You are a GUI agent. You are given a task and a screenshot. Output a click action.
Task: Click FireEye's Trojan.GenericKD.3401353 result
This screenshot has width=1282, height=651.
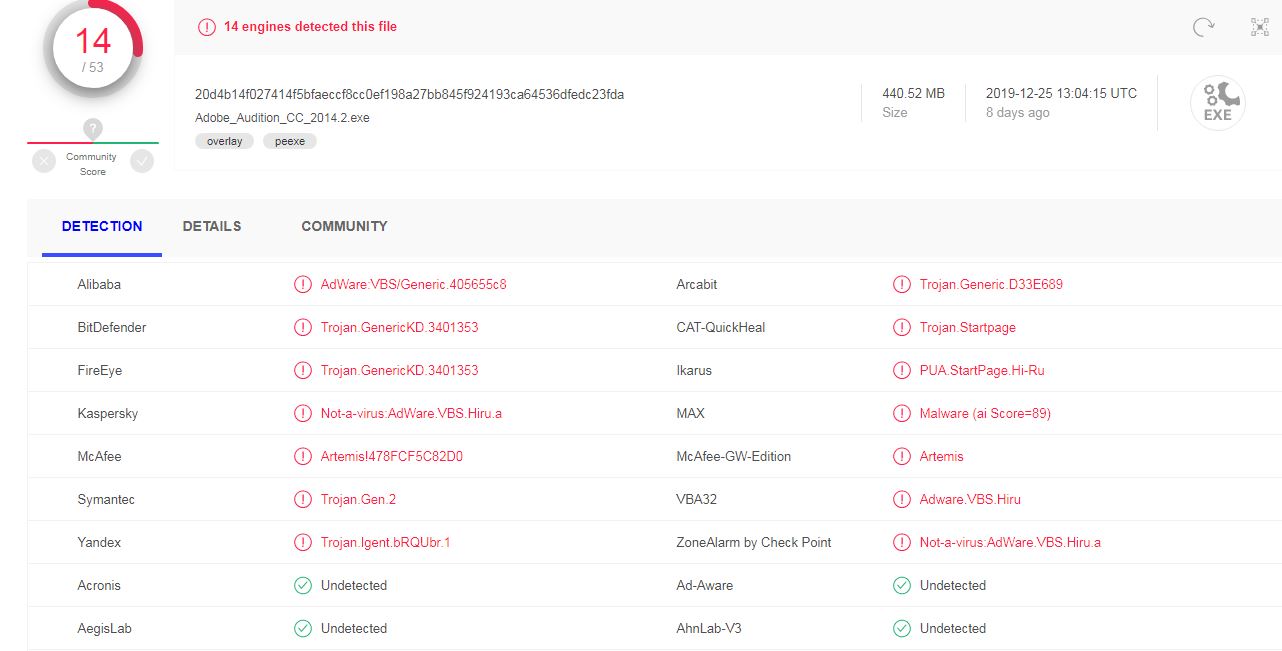[400, 370]
